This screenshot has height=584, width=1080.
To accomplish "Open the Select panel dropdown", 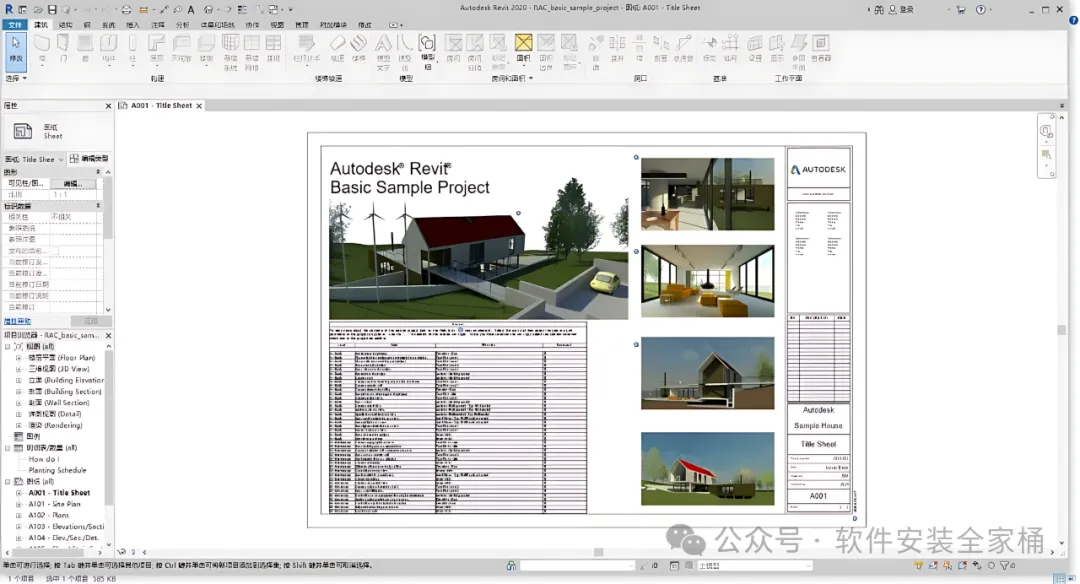I will click(x=16, y=79).
